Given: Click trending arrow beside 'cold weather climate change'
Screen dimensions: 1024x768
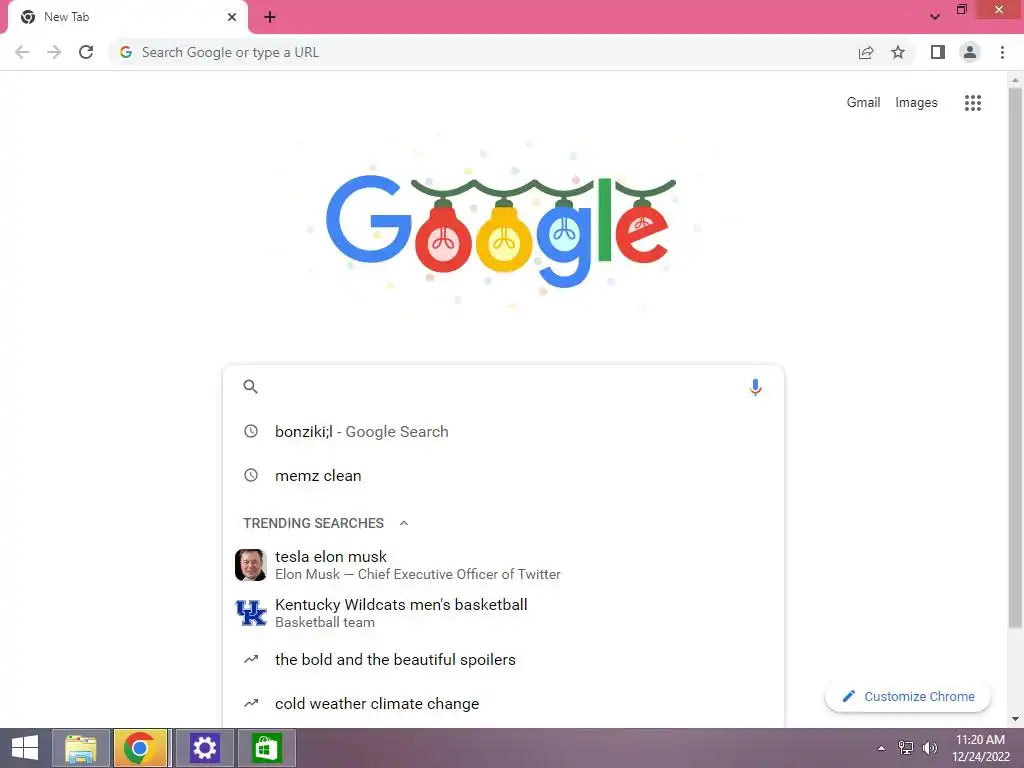Looking at the screenshot, I should (x=251, y=703).
